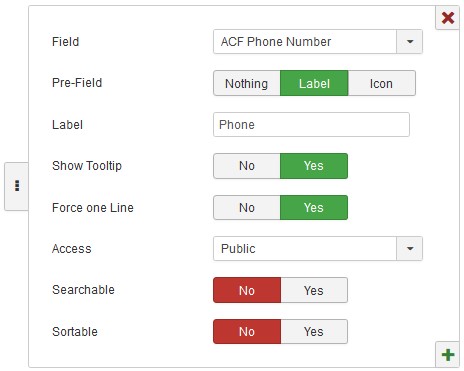Click the green plus add icon

(x=448, y=355)
